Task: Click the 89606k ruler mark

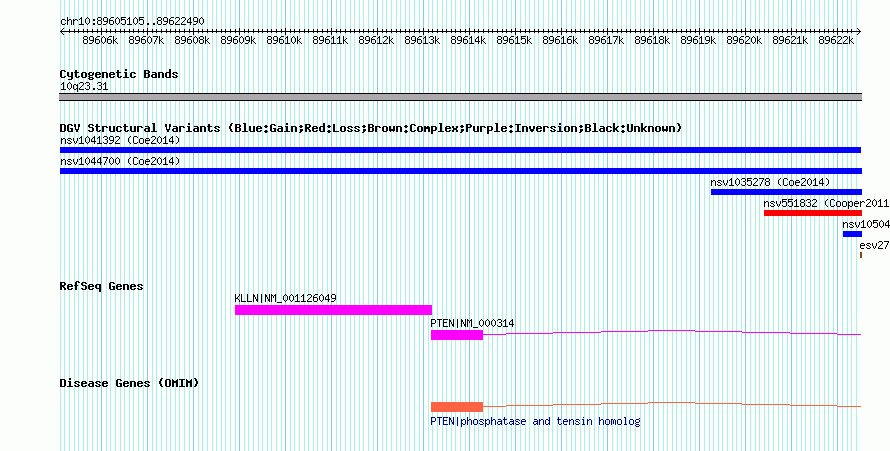Action: pos(100,40)
